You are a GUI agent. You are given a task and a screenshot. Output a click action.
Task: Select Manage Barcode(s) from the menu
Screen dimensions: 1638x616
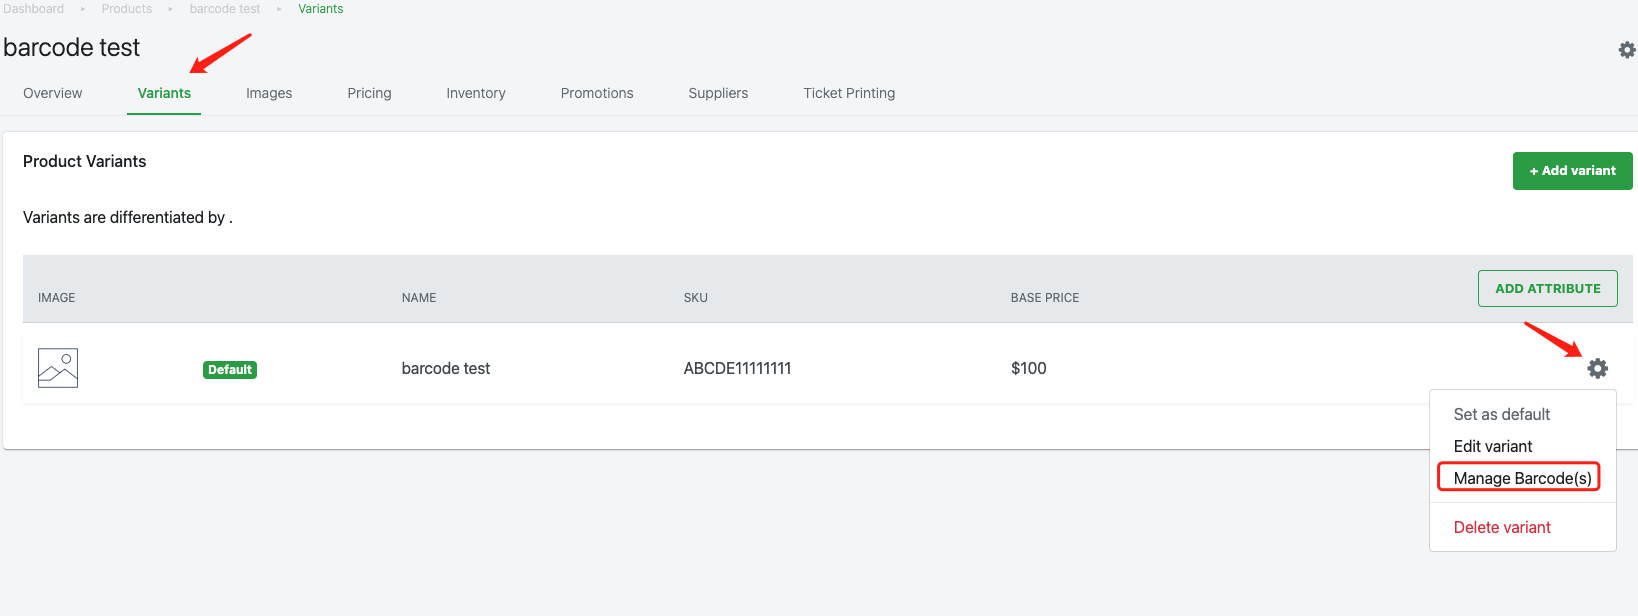[x=1522, y=478]
